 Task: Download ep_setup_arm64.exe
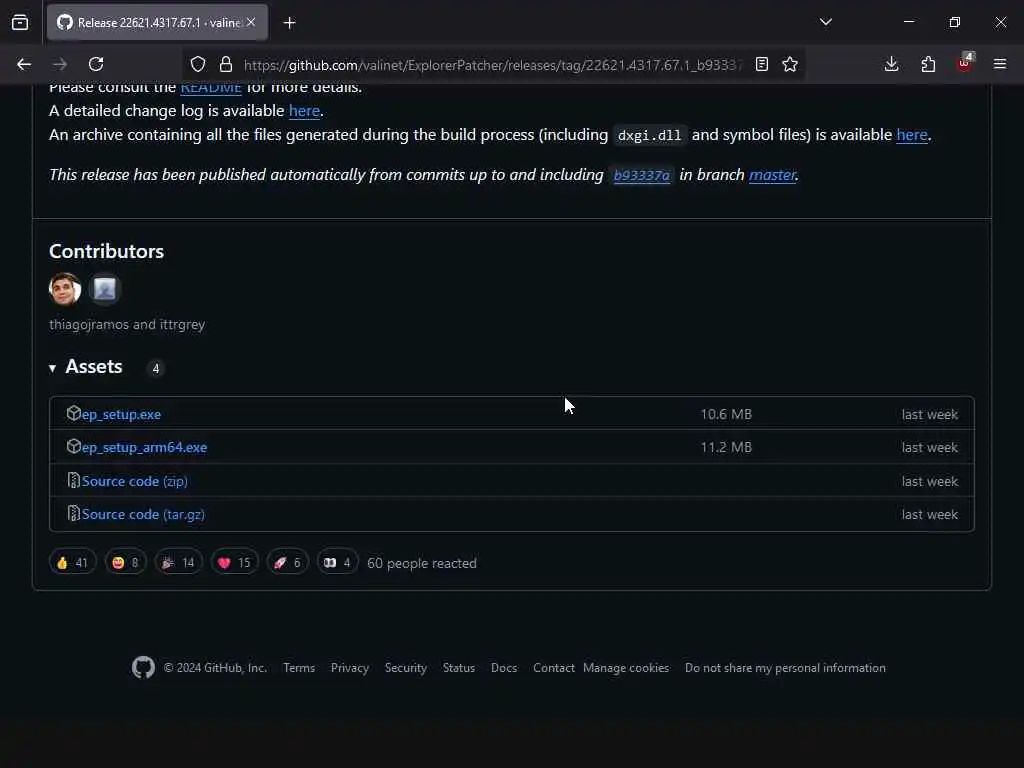tap(144, 447)
